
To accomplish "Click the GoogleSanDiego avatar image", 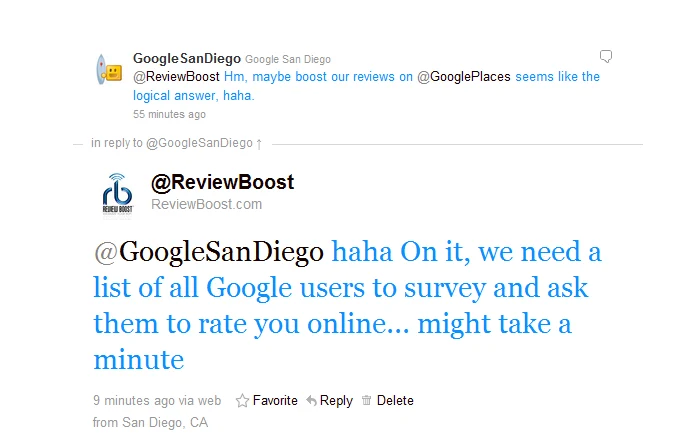I will click(x=109, y=70).
